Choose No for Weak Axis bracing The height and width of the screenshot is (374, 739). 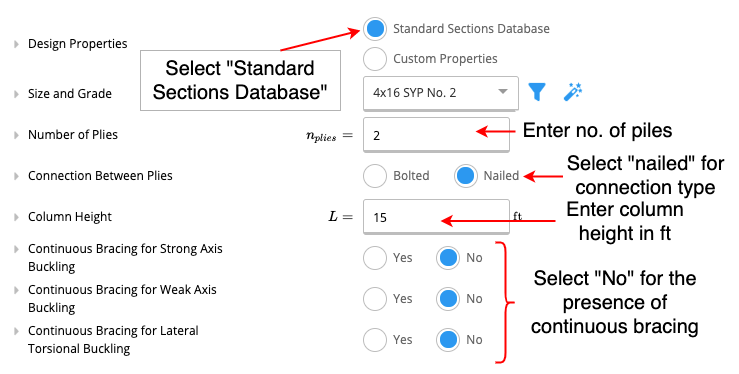(448, 299)
